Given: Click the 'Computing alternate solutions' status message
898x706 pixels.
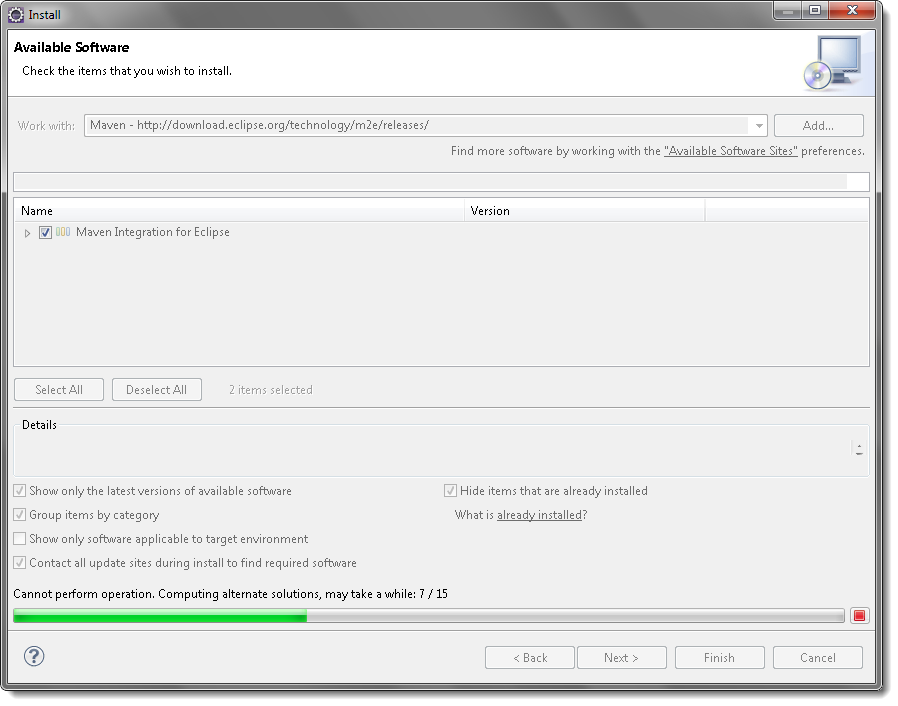Looking at the screenshot, I should point(230,594).
